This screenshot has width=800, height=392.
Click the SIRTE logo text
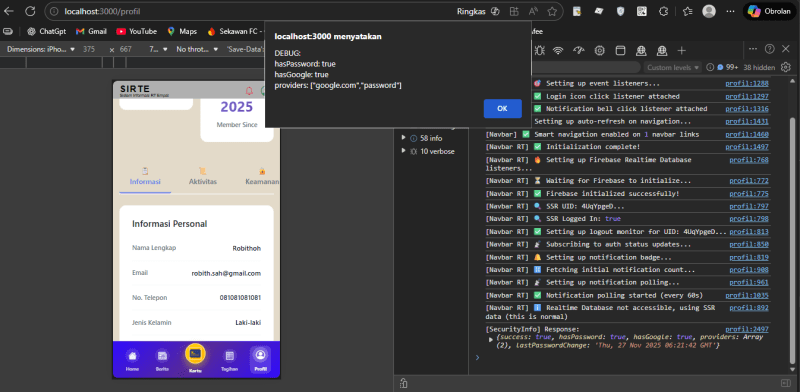coord(135,89)
